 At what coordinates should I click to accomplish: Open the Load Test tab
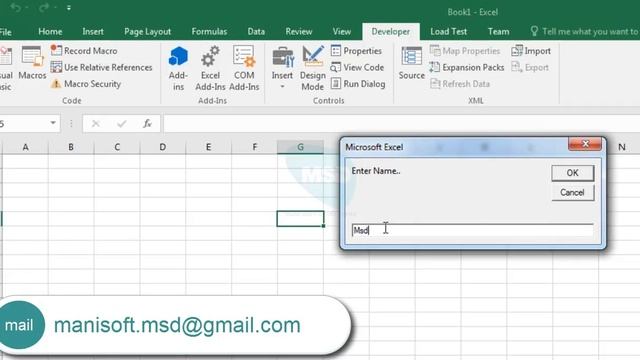click(x=448, y=31)
